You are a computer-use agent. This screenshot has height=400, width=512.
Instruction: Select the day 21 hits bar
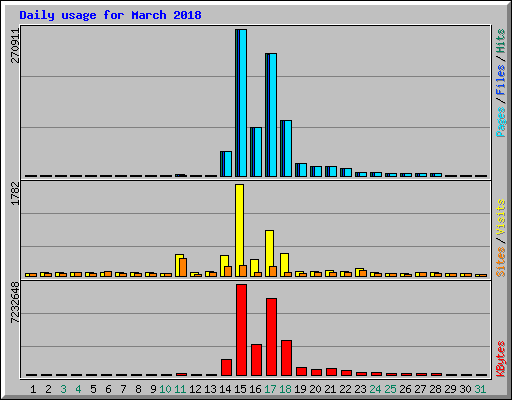(x=331, y=171)
